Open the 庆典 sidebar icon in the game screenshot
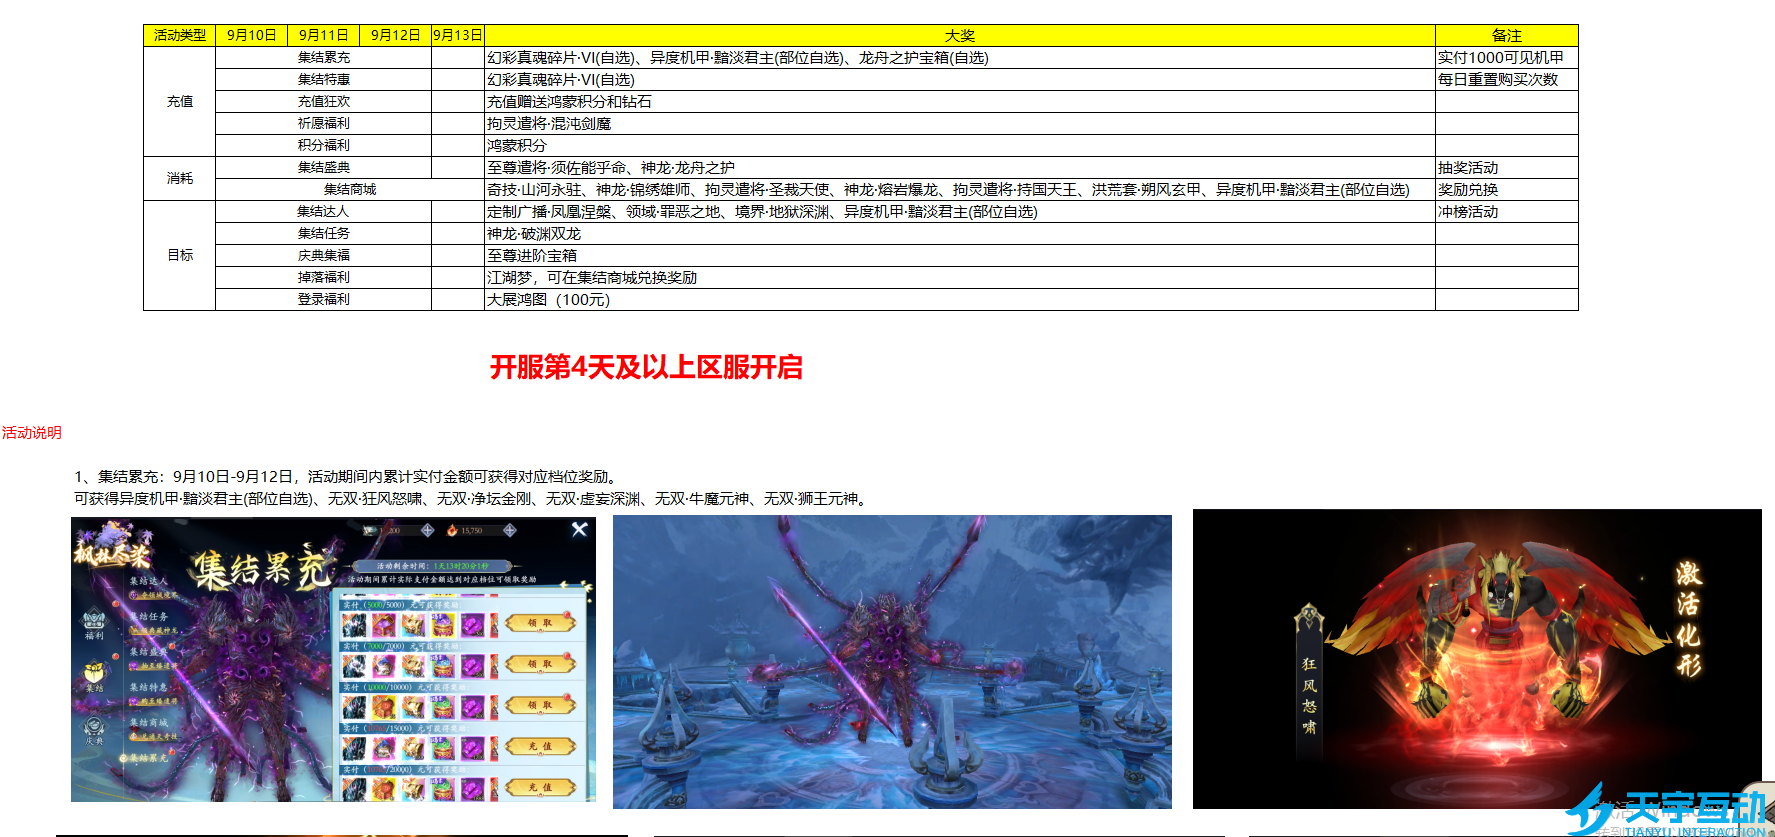This screenshot has width=1775, height=837. [x=94, y=730]
